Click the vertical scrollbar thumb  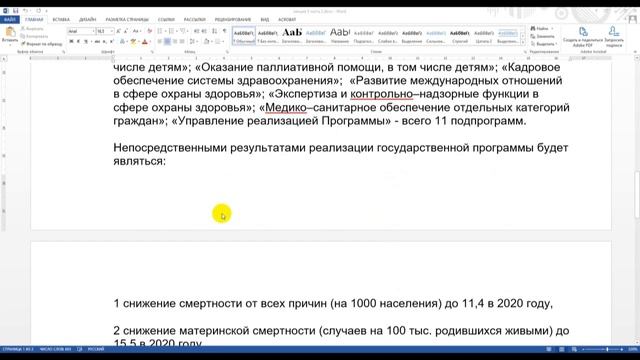pyautogui.click(x=637, y=195)
